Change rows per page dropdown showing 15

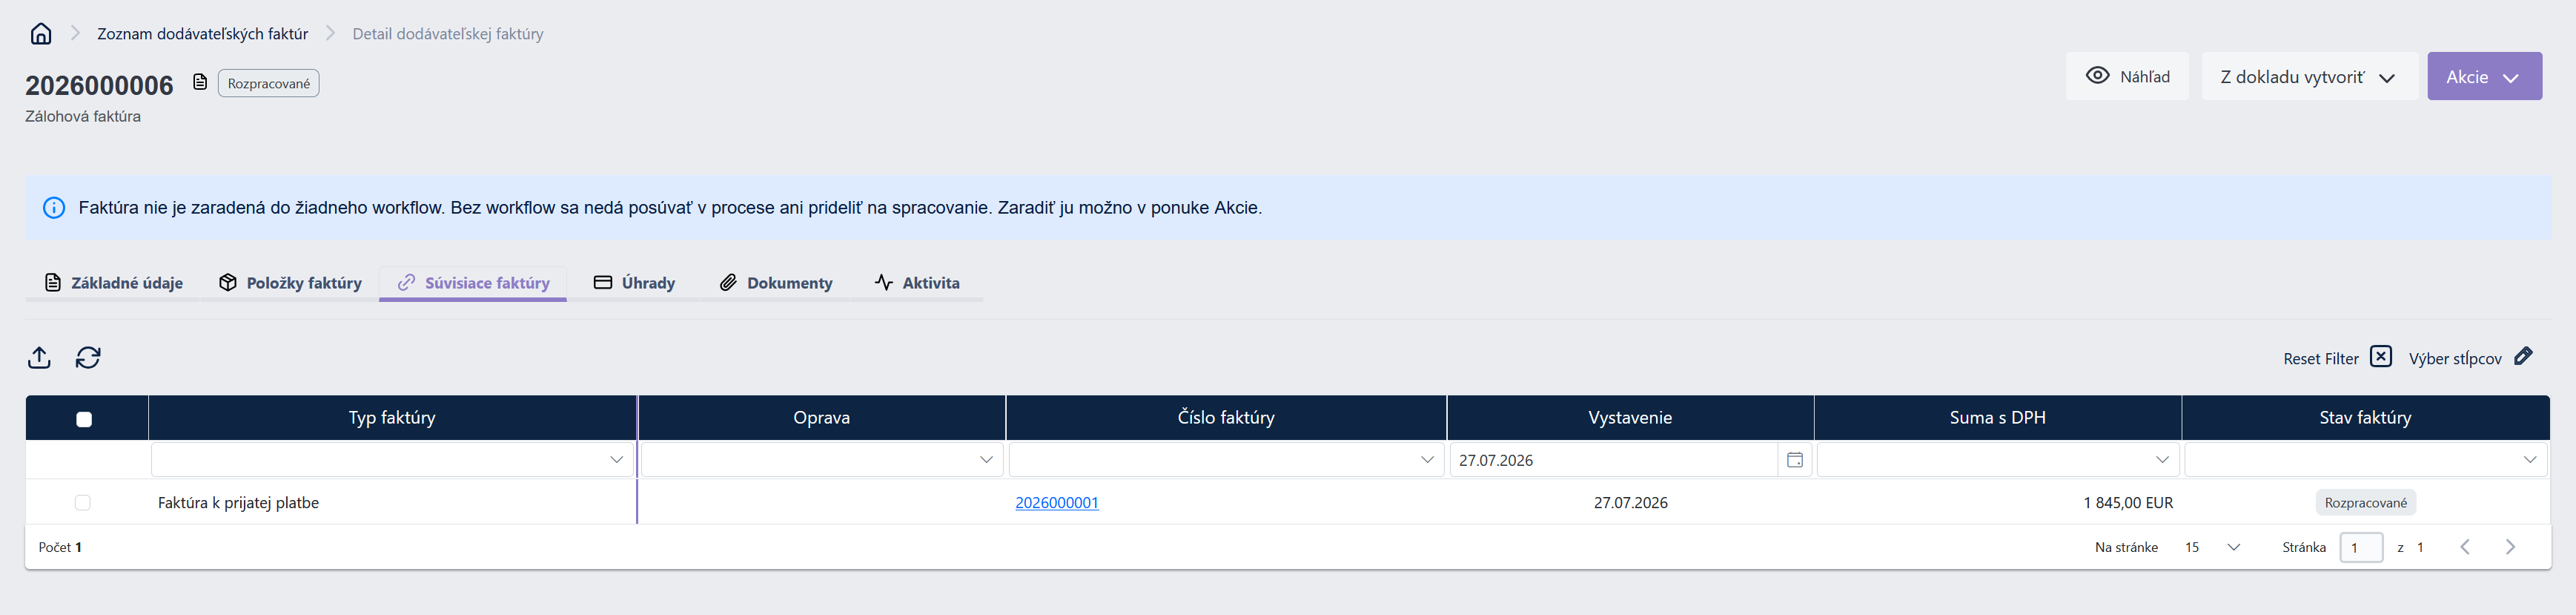tap(2211, 547)
